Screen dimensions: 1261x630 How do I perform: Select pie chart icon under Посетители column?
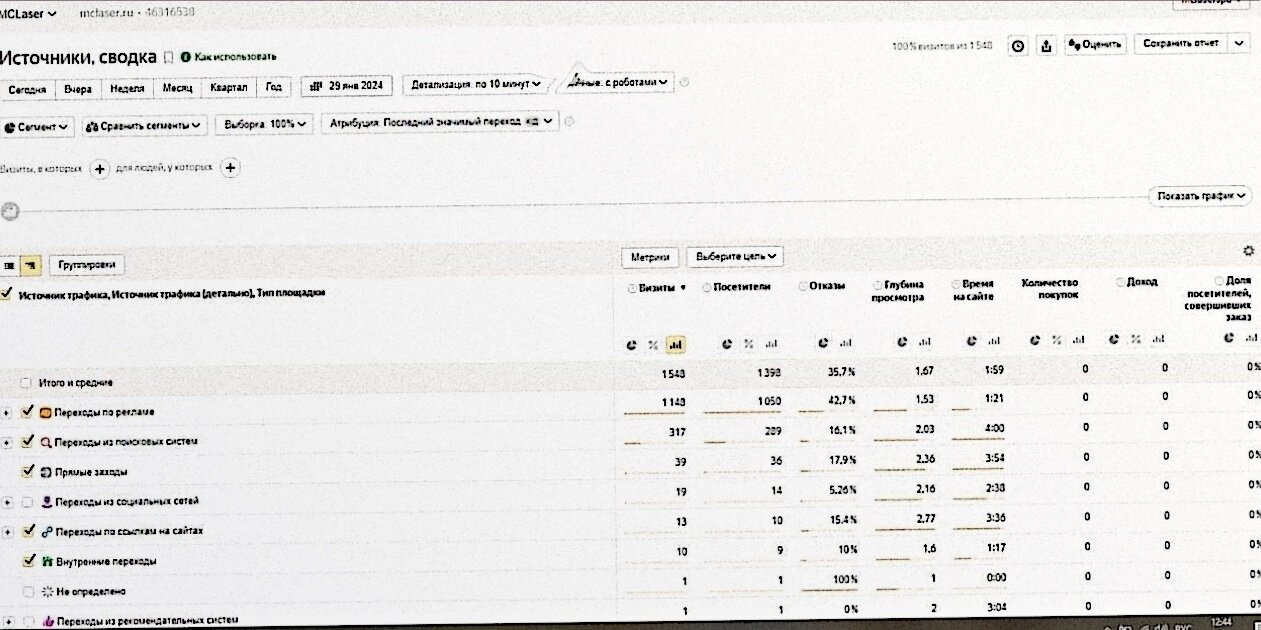[727, 344]
